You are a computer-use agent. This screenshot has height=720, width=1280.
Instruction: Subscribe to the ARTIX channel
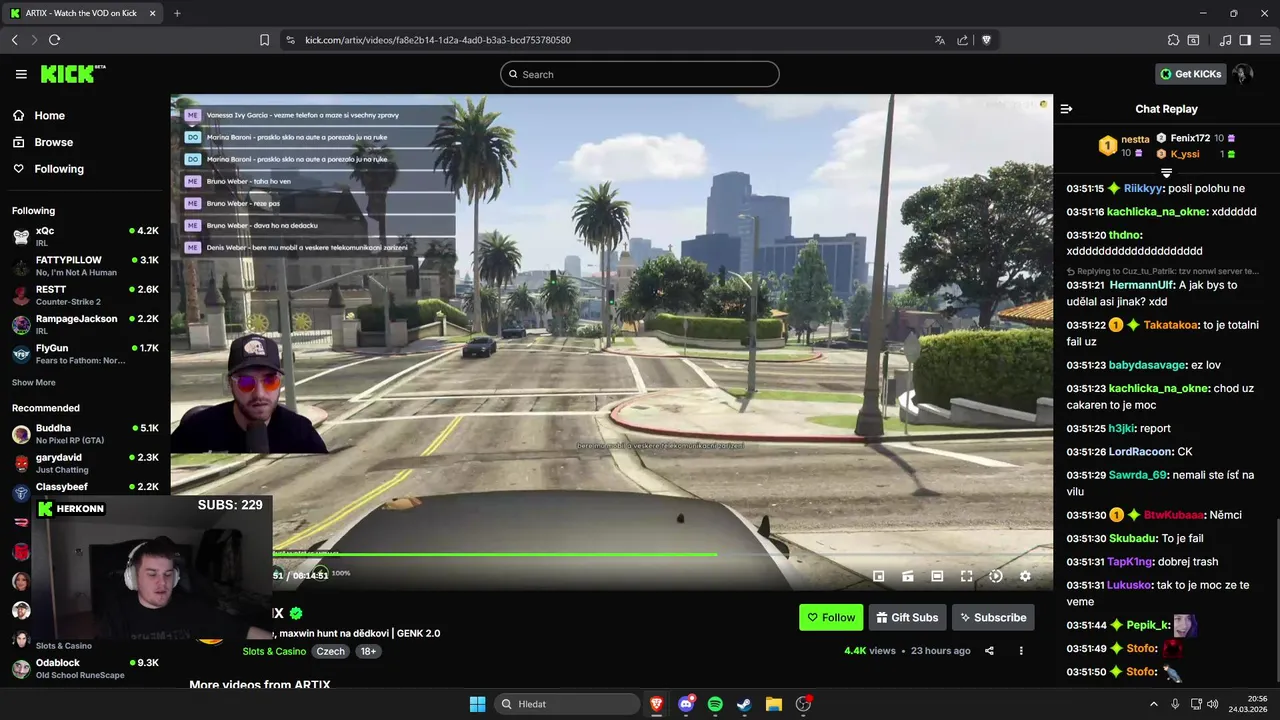(993, 618)
